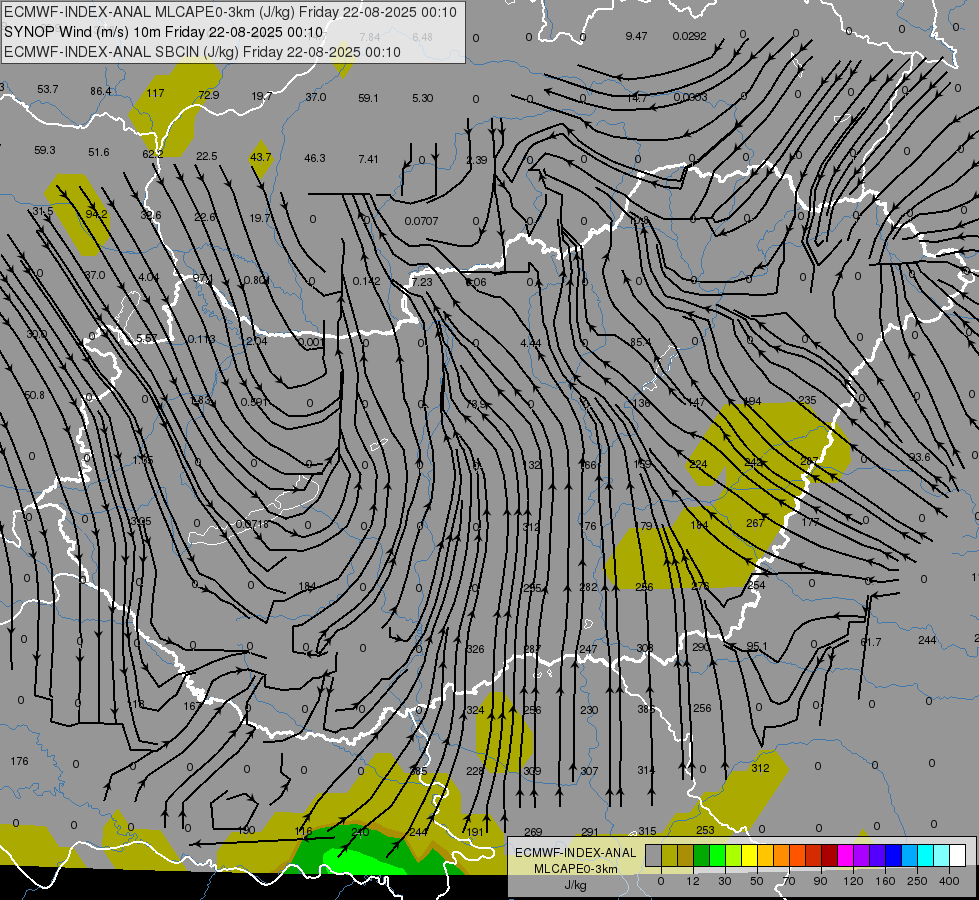Click the SBCIN header line
Image resolution: width=979 pixels, height=900 pixels.
point(202,52)
